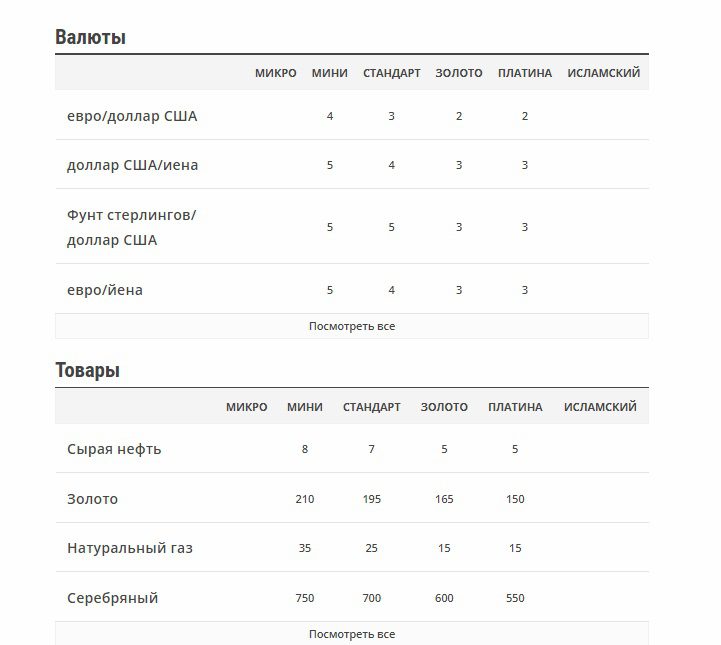
Task: Click the евро/доллар США row label
Action: point(132,116)
